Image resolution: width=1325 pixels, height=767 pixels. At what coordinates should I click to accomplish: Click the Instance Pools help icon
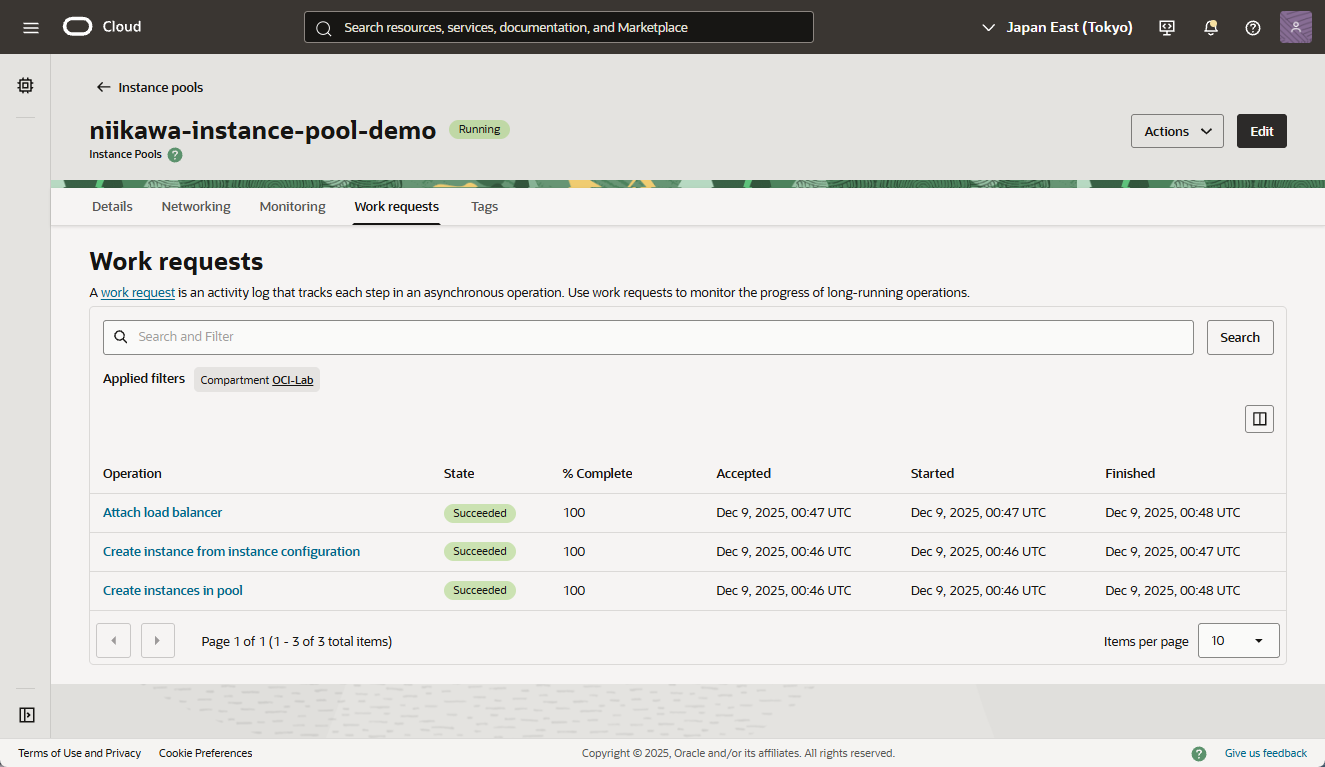click(x=175, y=155)
